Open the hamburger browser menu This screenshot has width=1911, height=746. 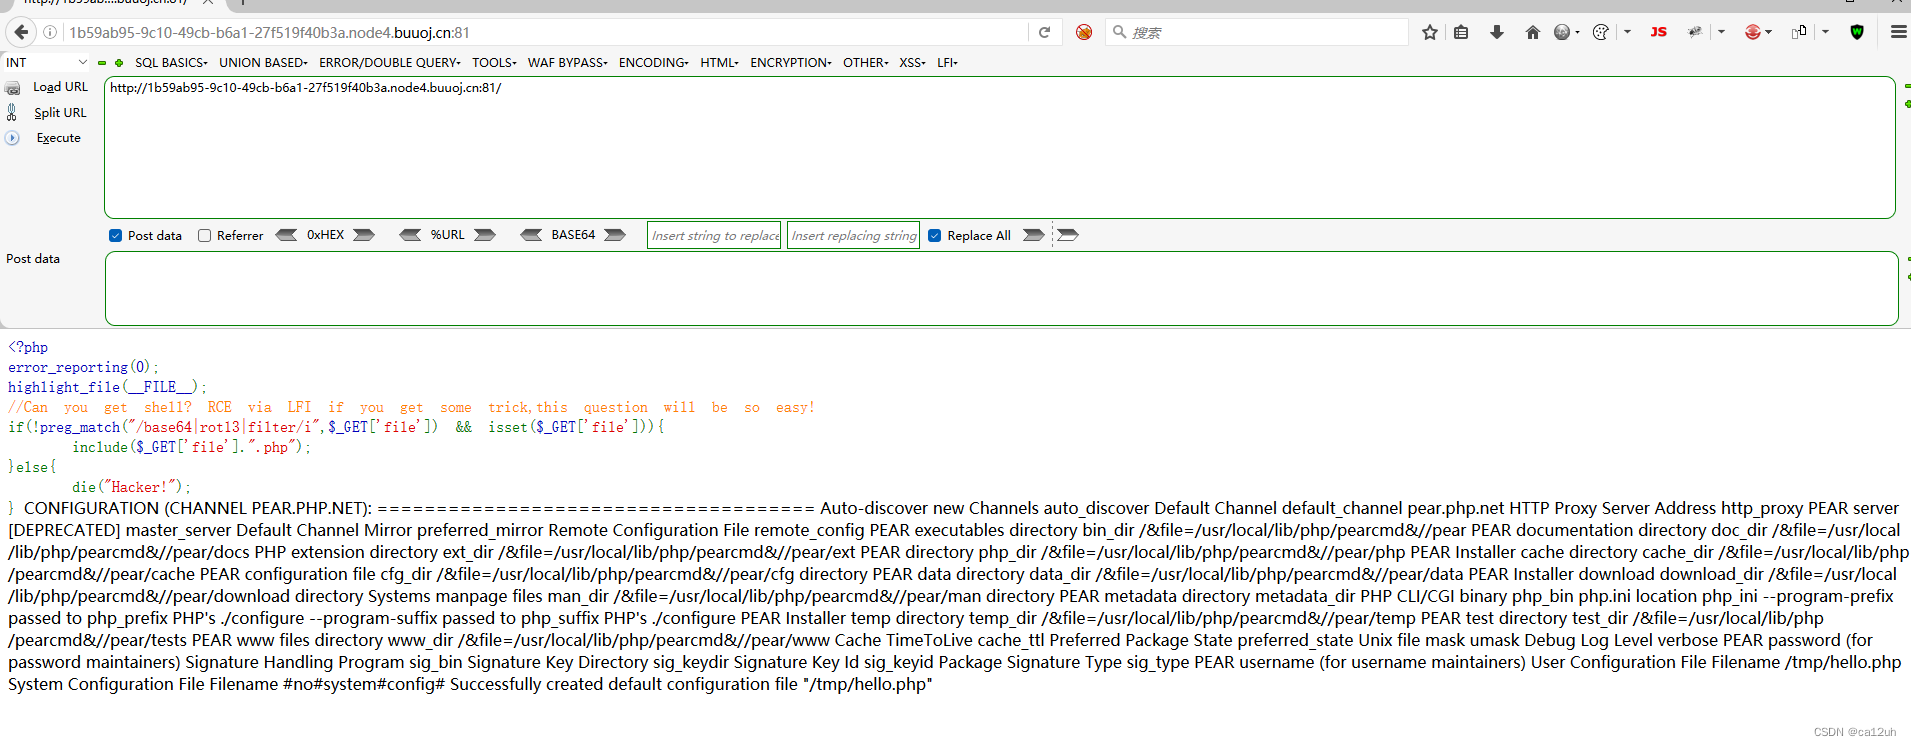(1898, 32)
